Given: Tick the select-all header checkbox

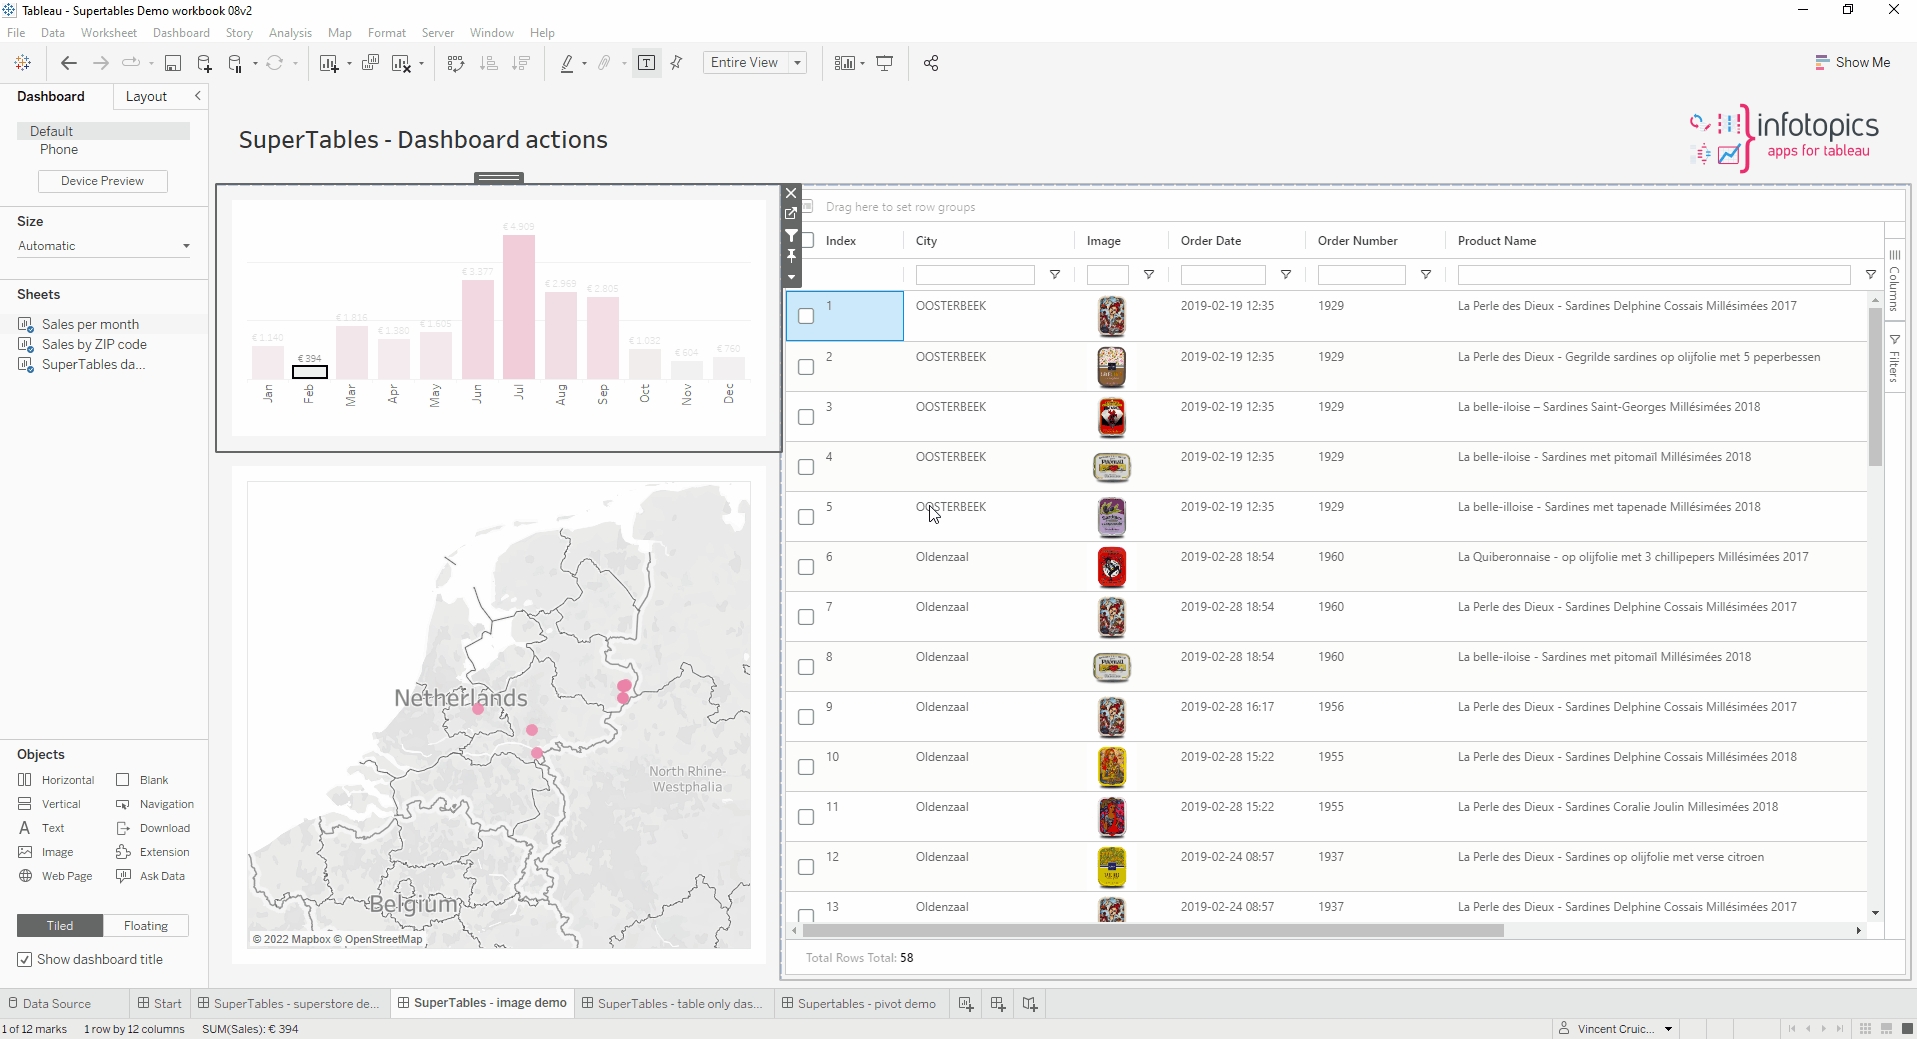Looking at the screenshot, I should point(808,241).
